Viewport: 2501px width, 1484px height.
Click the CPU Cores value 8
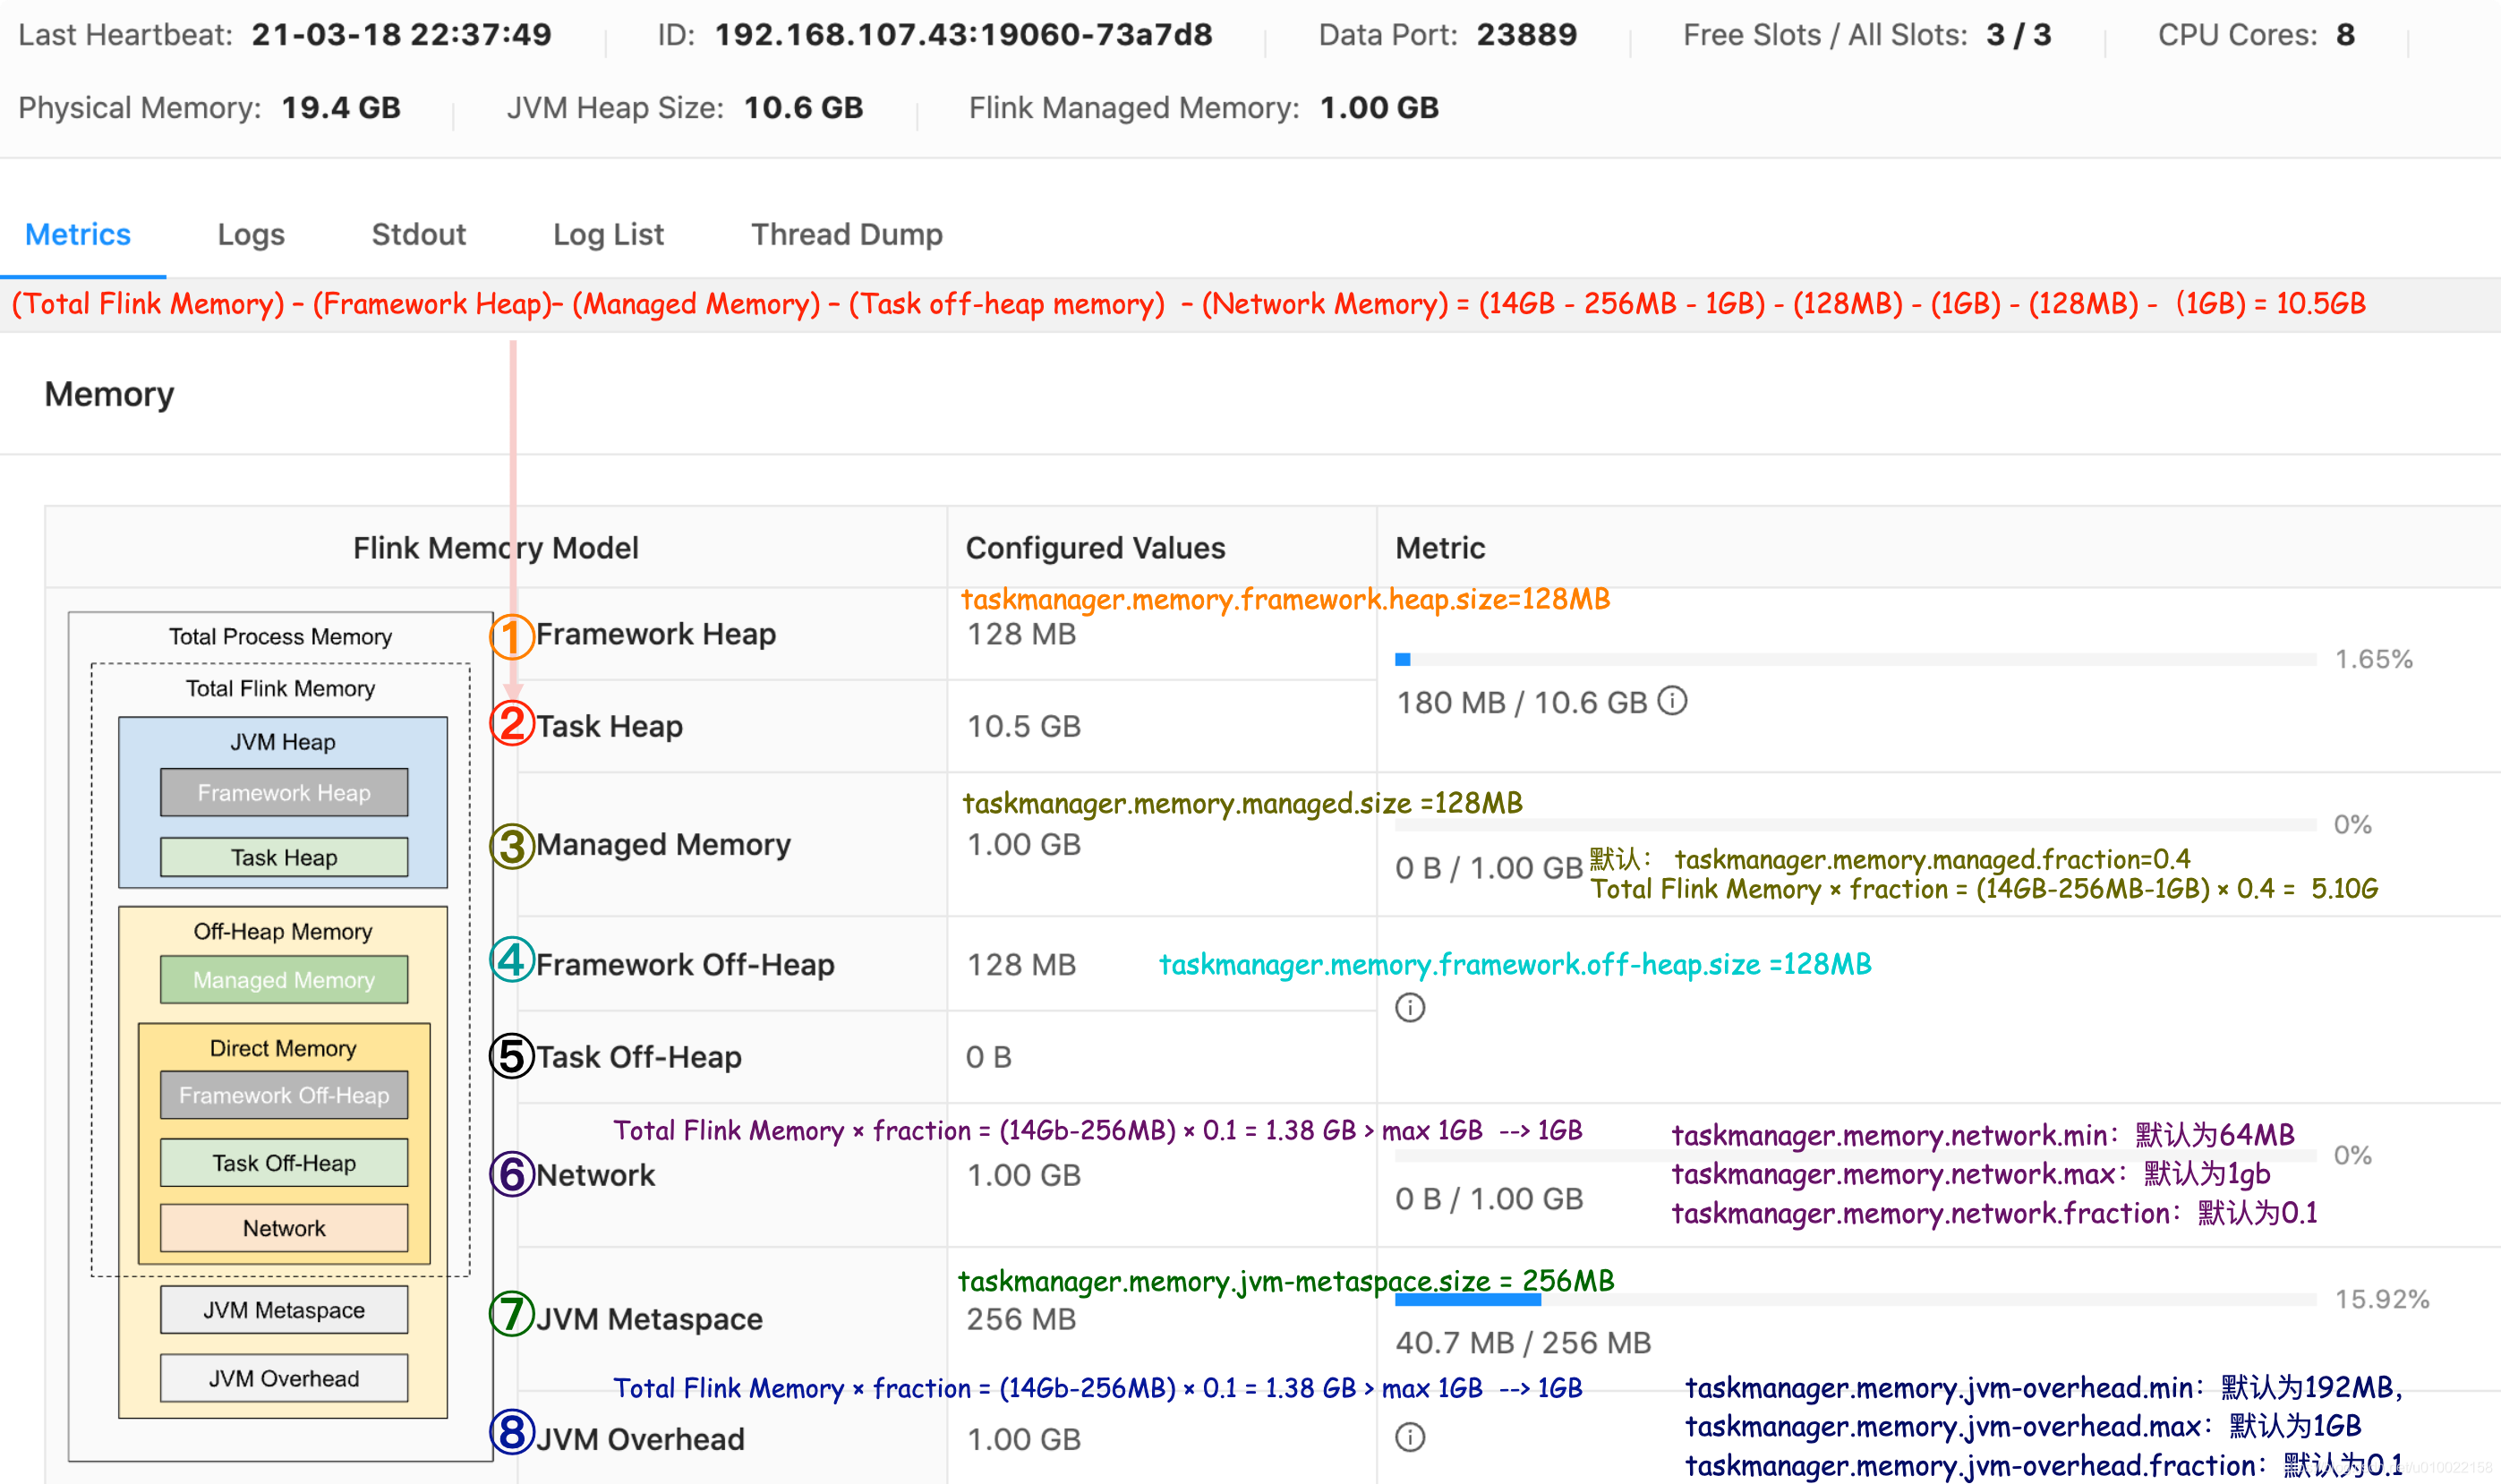click(2346, 35)
